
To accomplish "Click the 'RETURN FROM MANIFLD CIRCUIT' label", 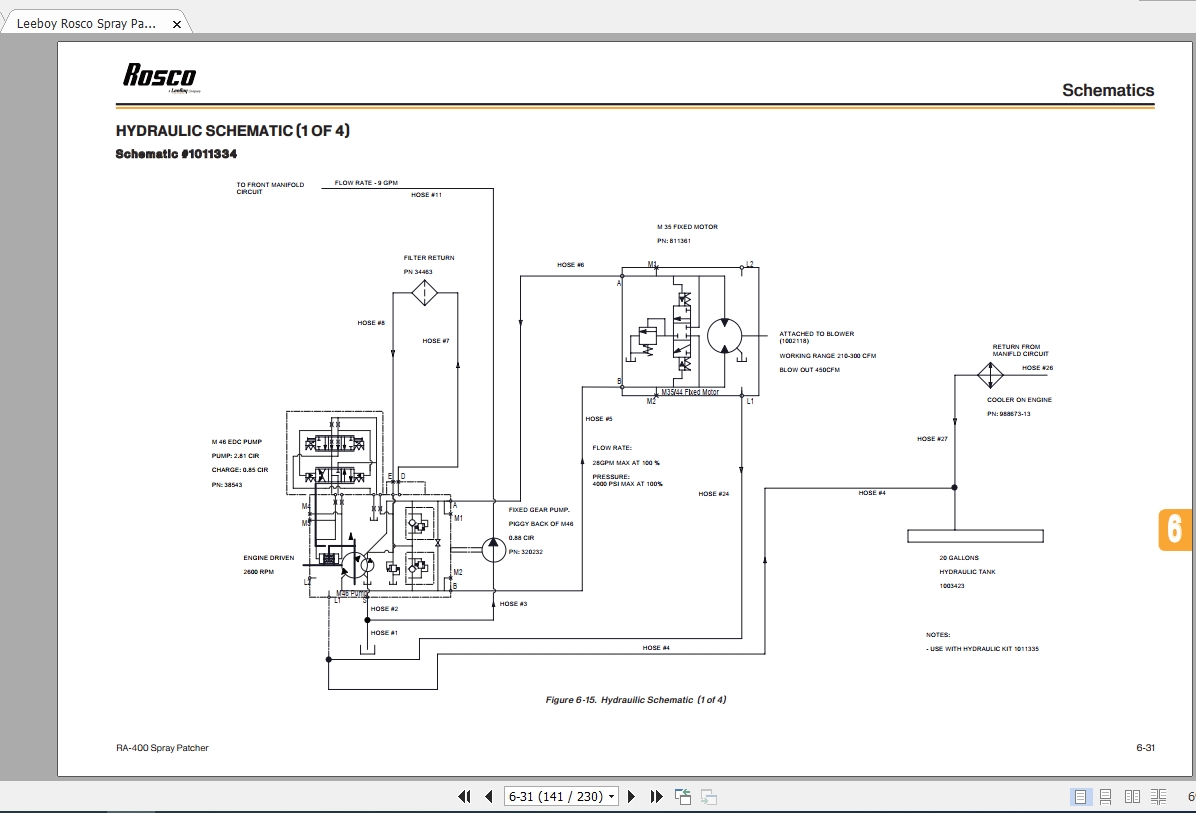I will tap(1021, 350).
